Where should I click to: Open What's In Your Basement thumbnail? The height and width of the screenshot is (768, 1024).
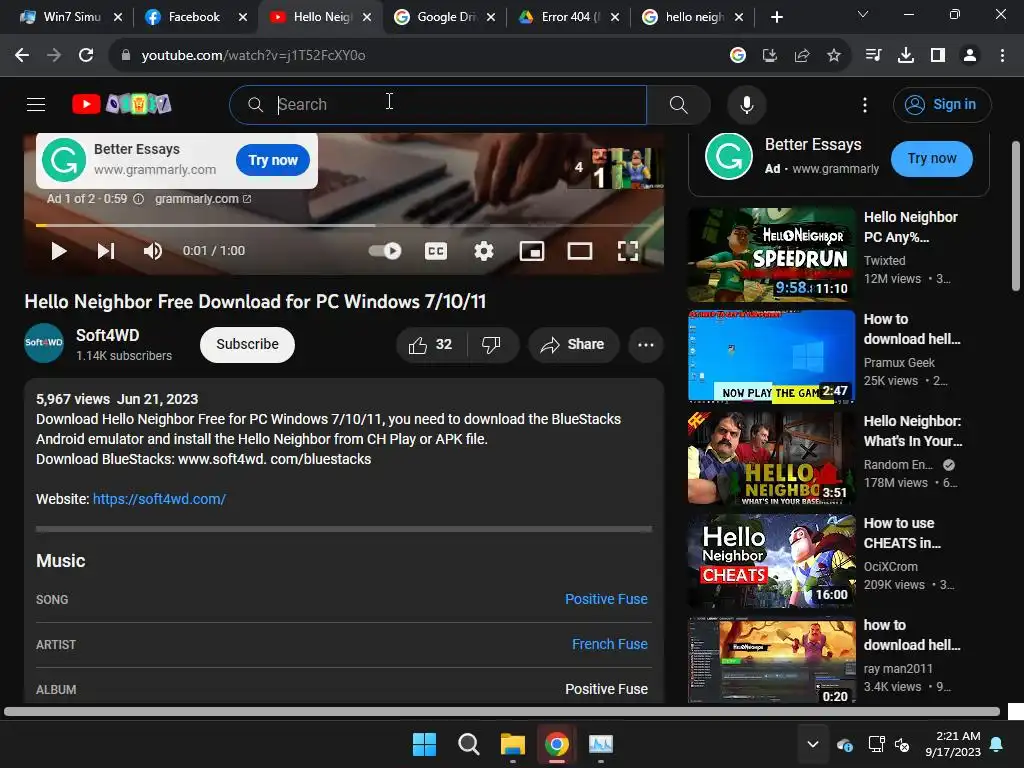tap(771, 458)
